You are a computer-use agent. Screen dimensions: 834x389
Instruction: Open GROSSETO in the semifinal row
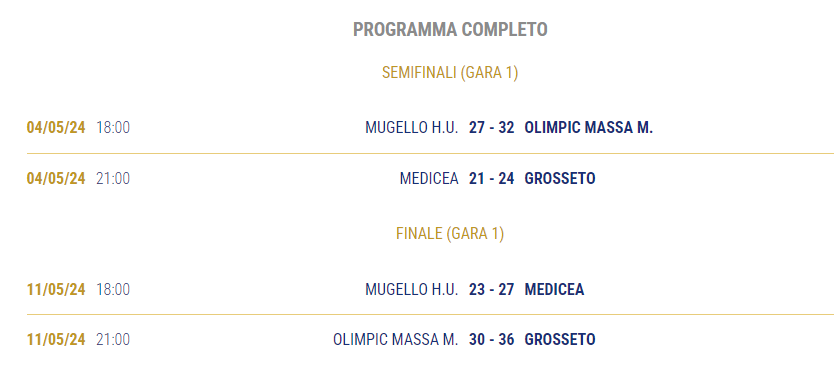pos(560,178)
